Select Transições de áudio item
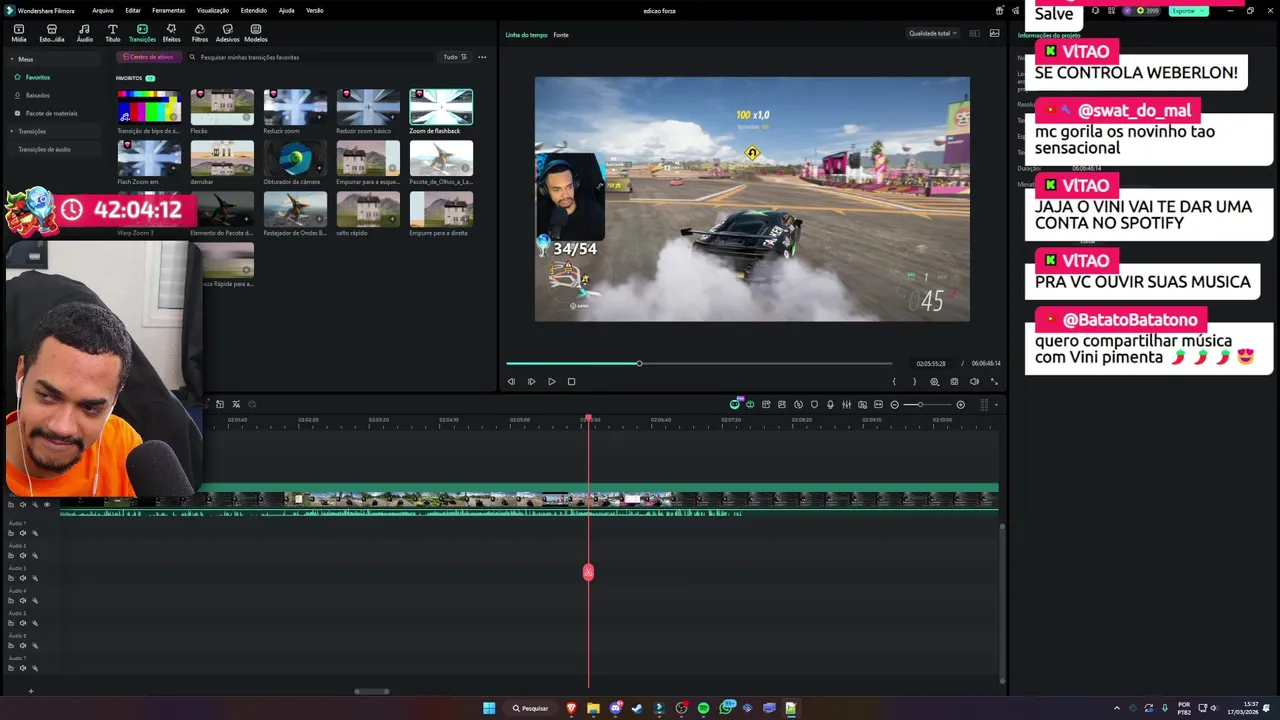The width and height of the screenshot is (1280, 720). click(x=44, y=149)
